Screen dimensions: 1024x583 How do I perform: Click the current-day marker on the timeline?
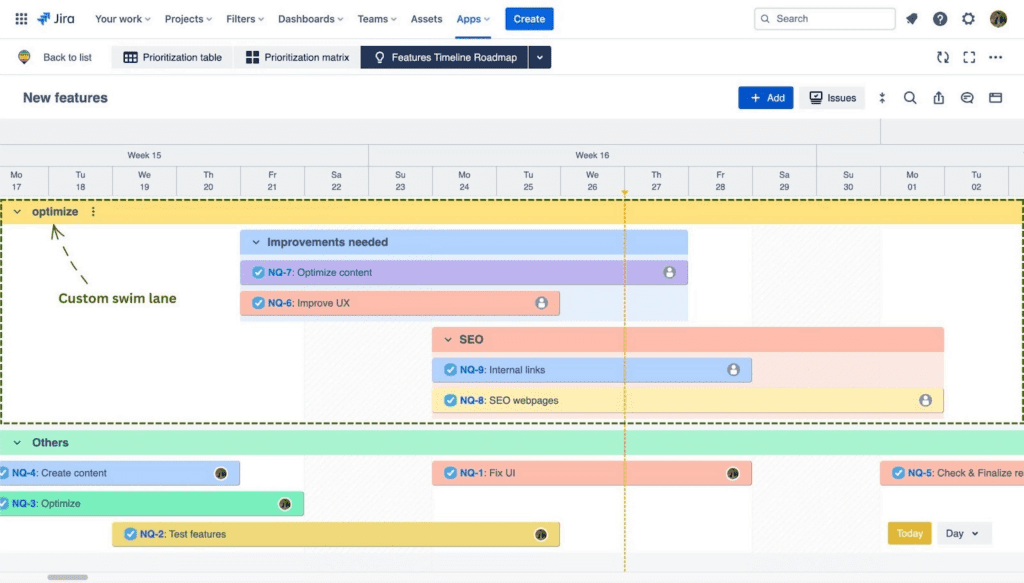tap(624, 193)
